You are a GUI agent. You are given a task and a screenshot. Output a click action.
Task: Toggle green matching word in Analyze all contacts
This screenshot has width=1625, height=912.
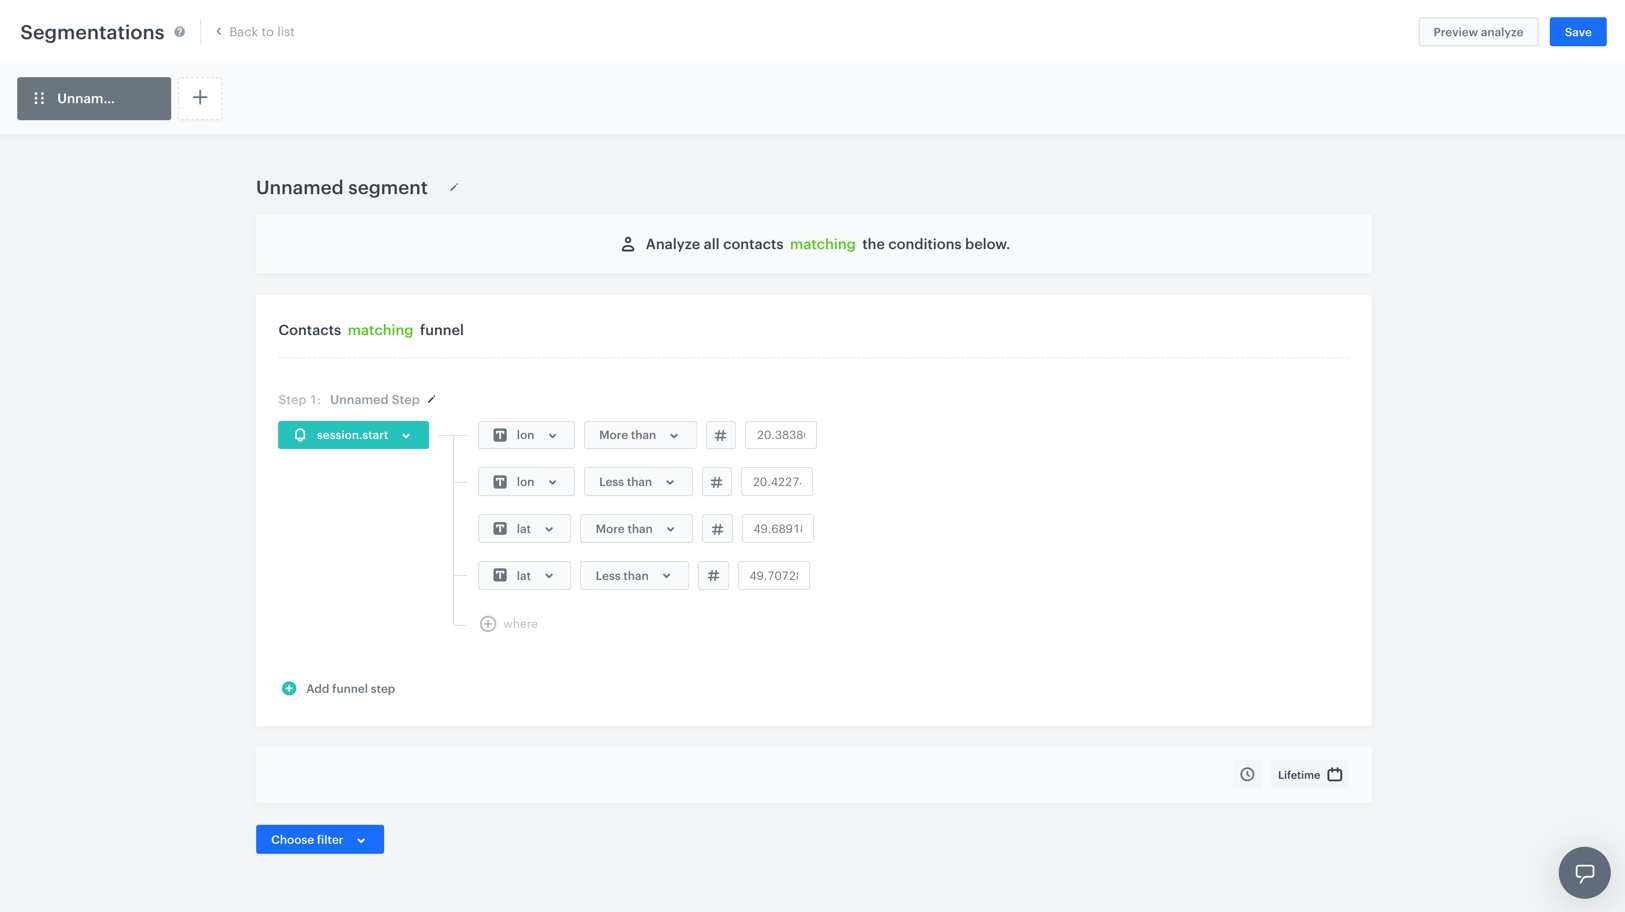[x=822, y=244]
